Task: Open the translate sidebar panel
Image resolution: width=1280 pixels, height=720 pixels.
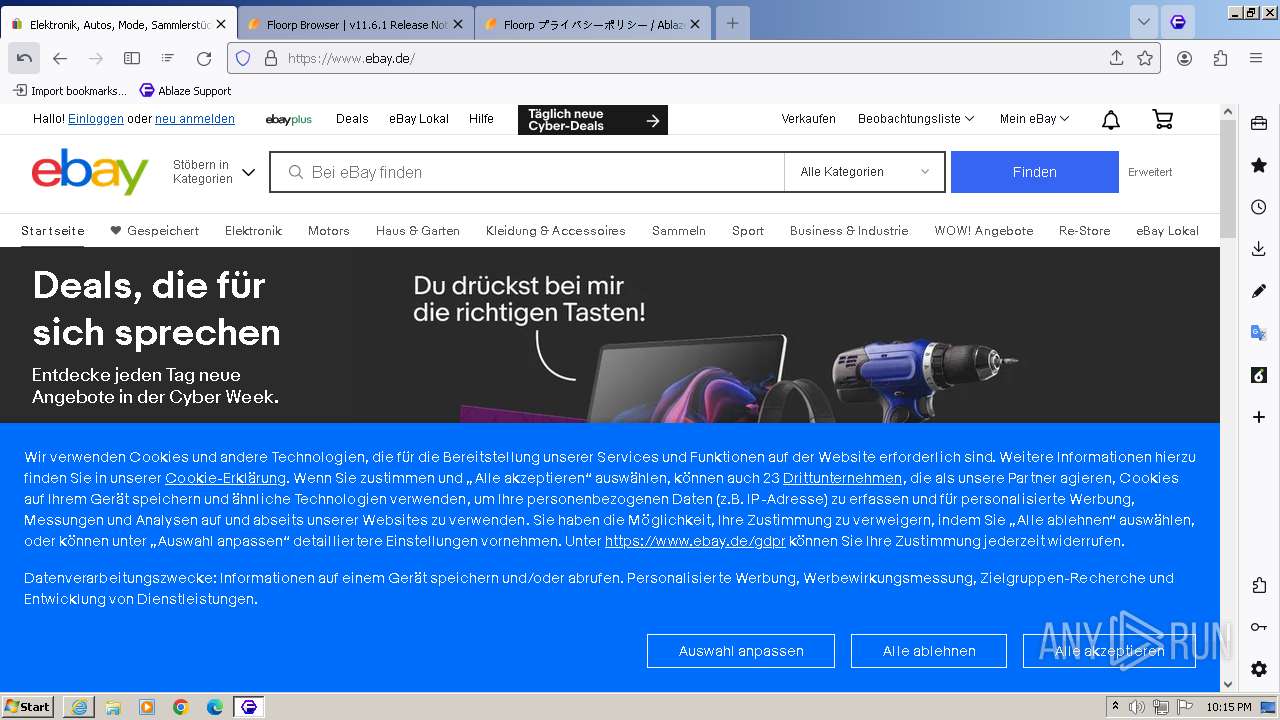Action: click(1259, 333)
